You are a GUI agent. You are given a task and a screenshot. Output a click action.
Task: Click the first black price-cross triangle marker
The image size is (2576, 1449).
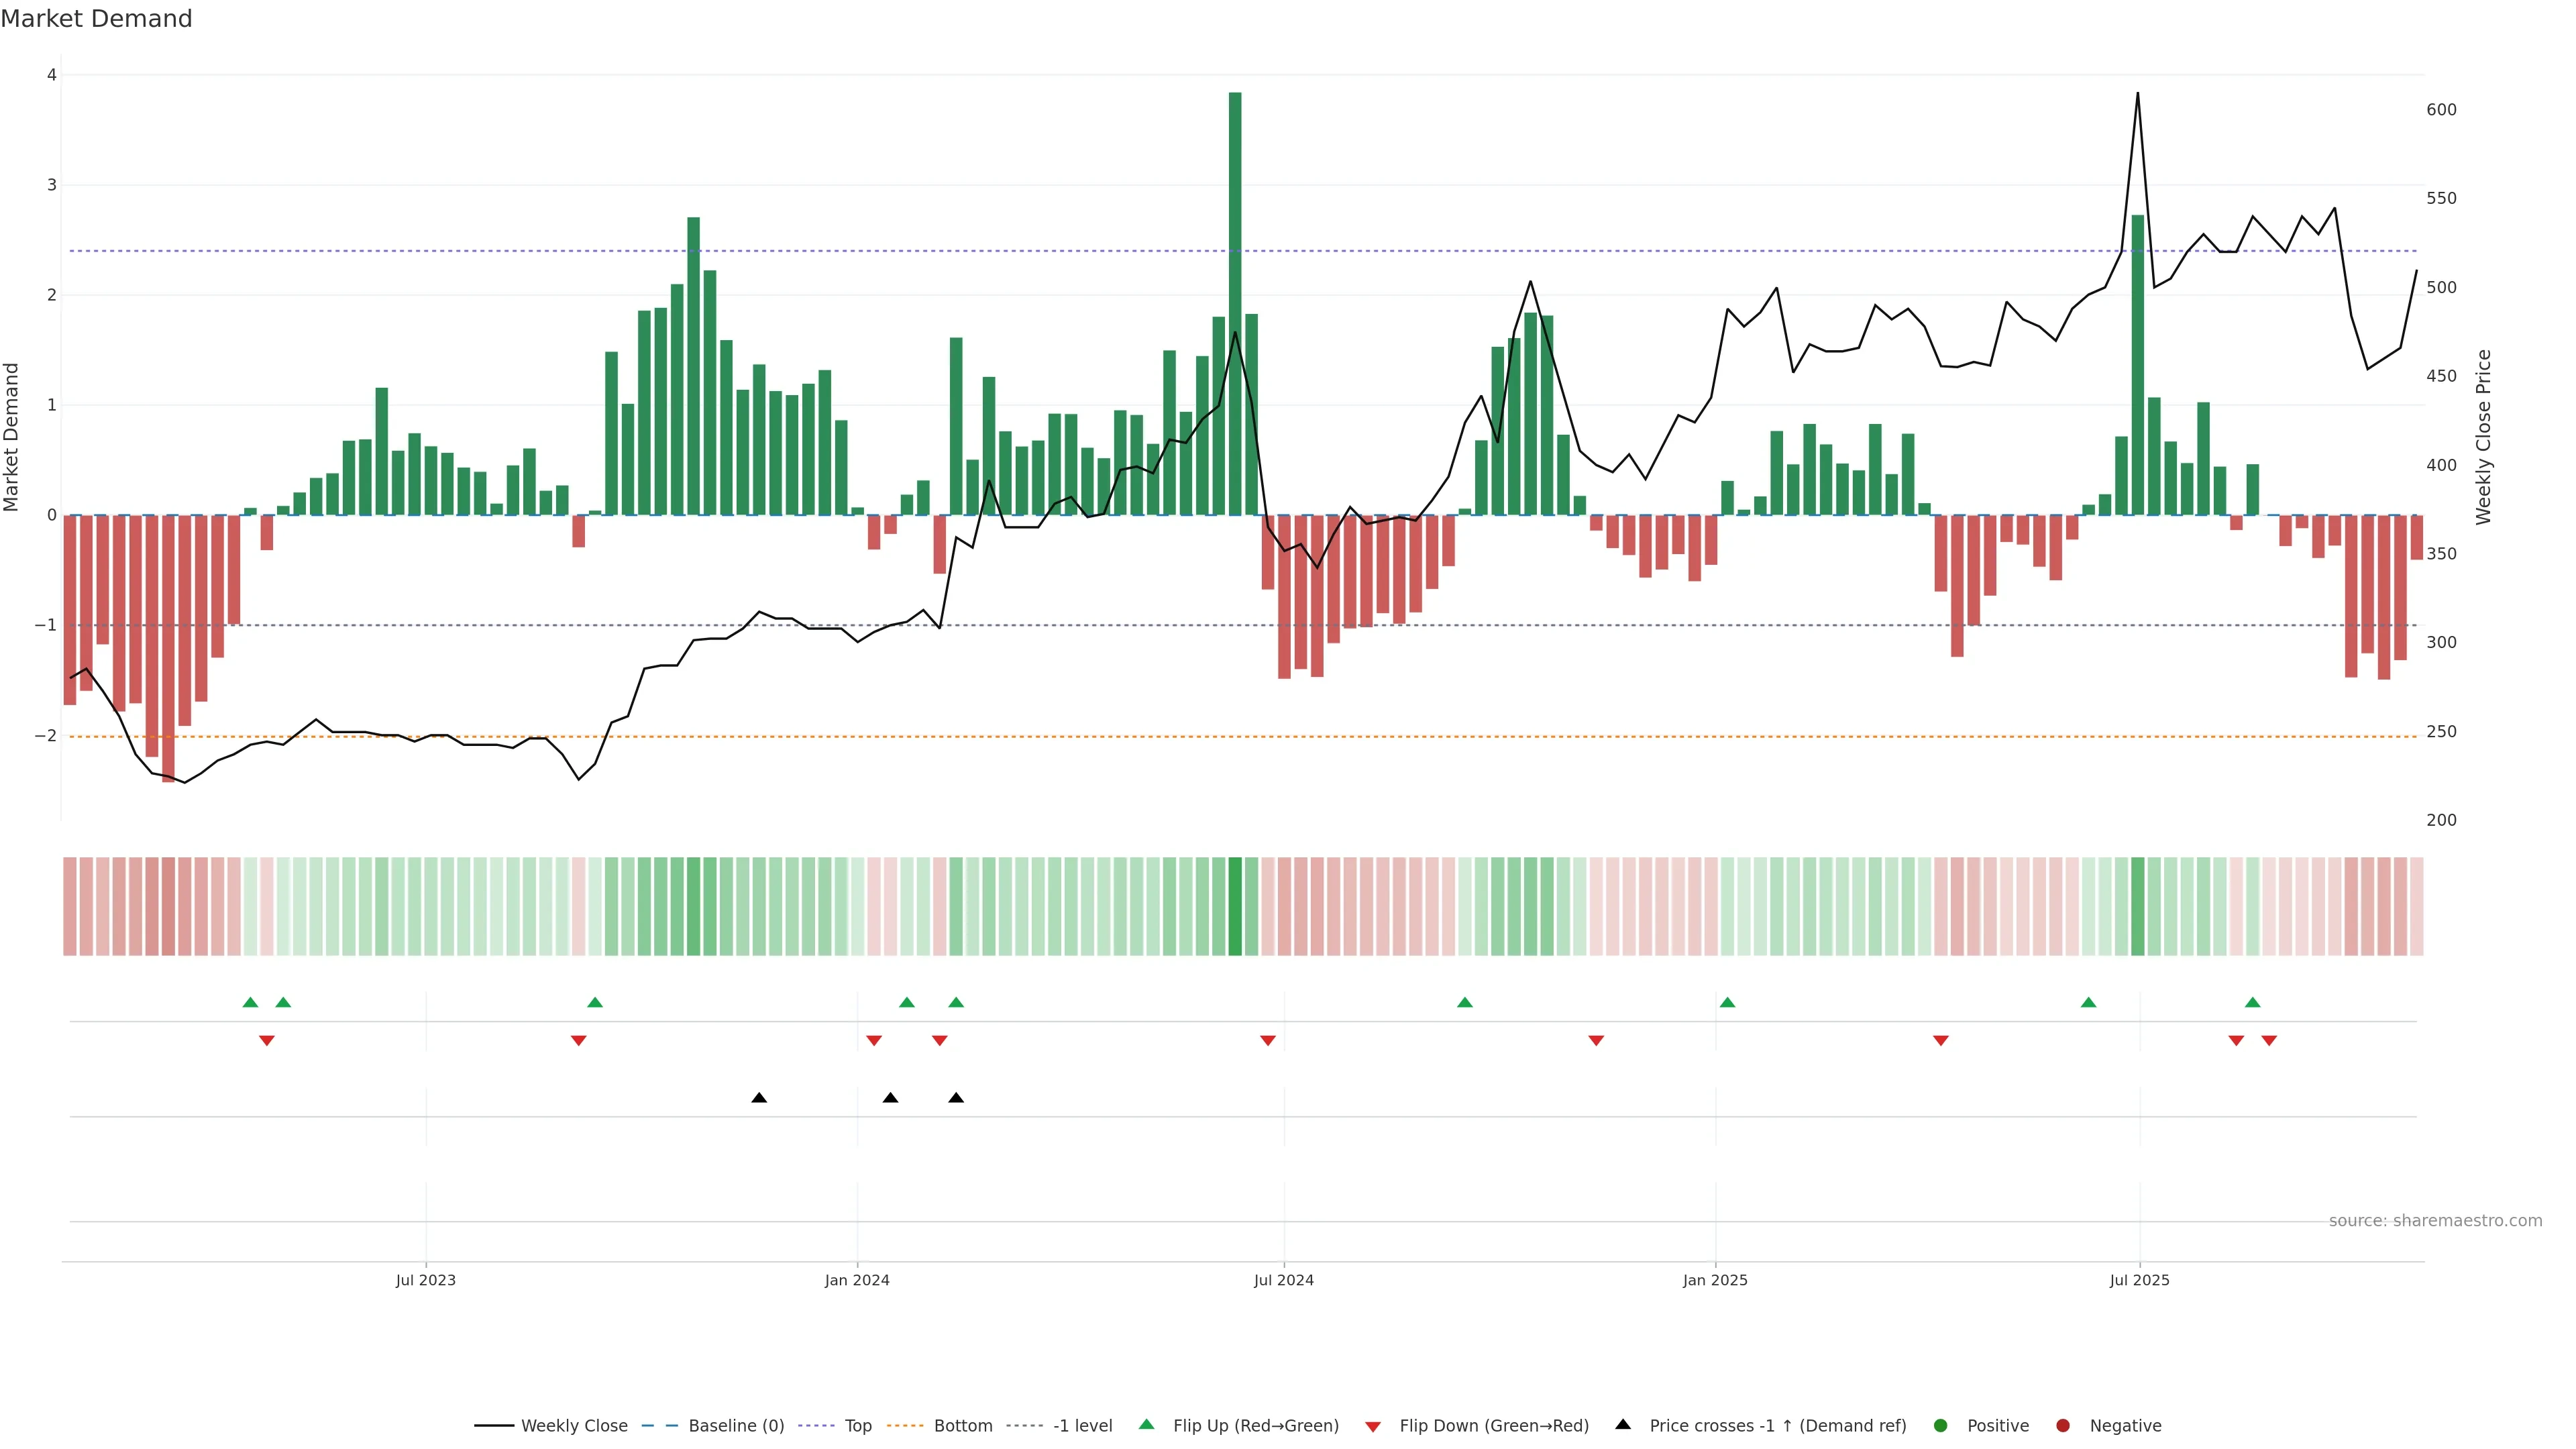coord(759,1098)
